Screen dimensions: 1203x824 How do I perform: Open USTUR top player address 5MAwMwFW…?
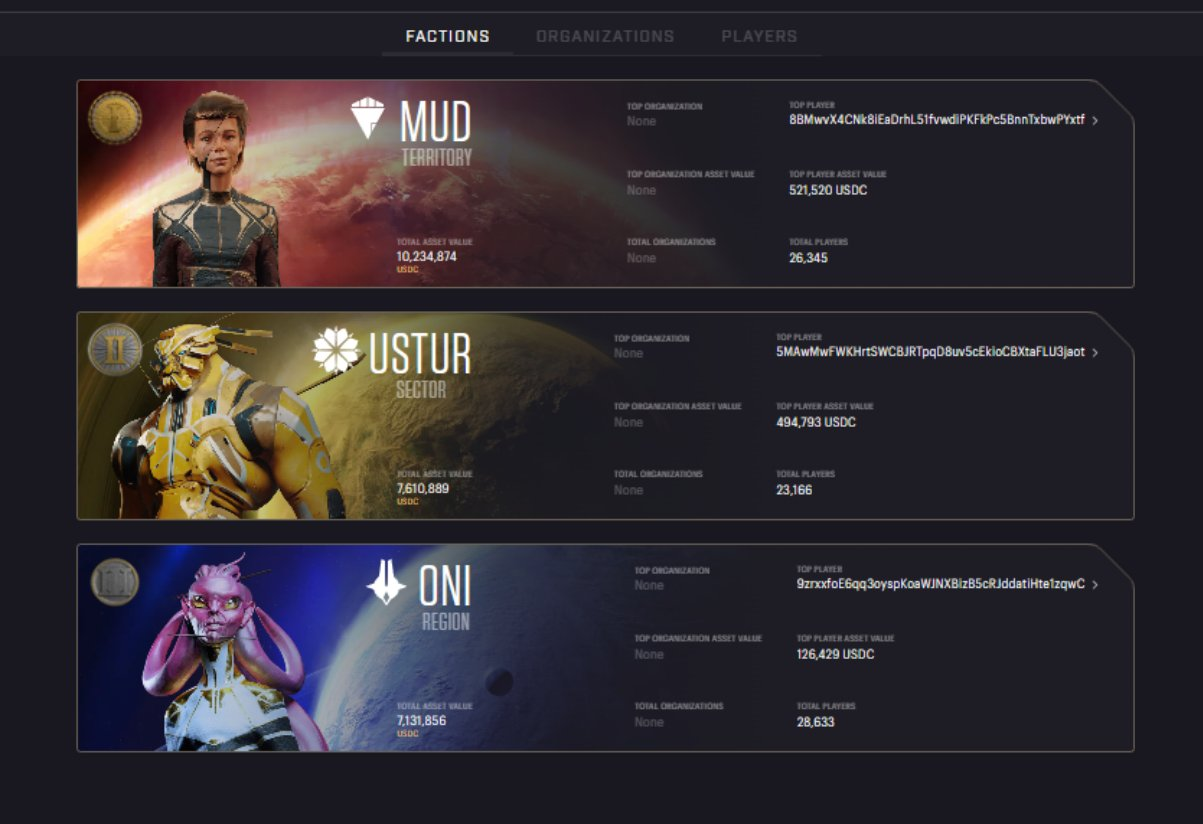pyautogui.click(x=930, y=352)
